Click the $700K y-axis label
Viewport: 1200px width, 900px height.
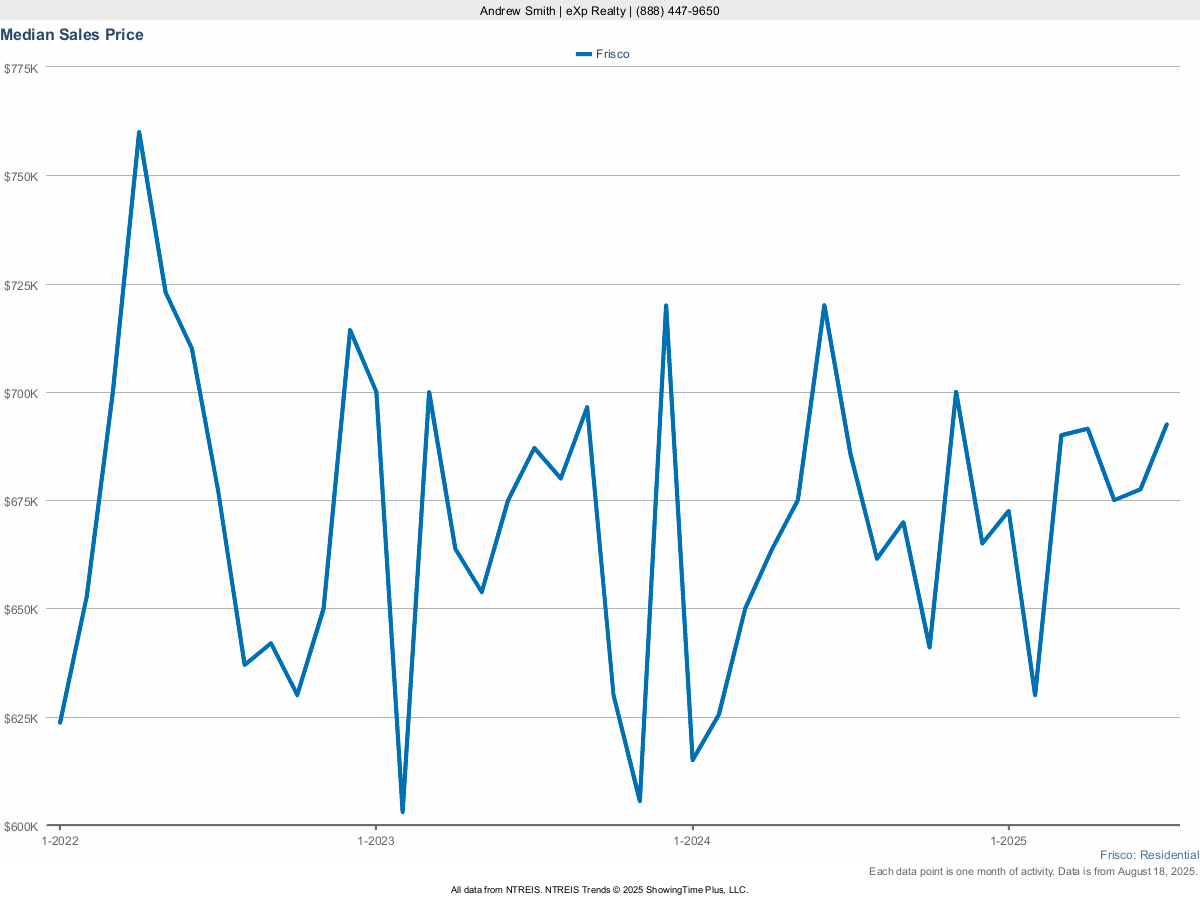click(21, 393)
